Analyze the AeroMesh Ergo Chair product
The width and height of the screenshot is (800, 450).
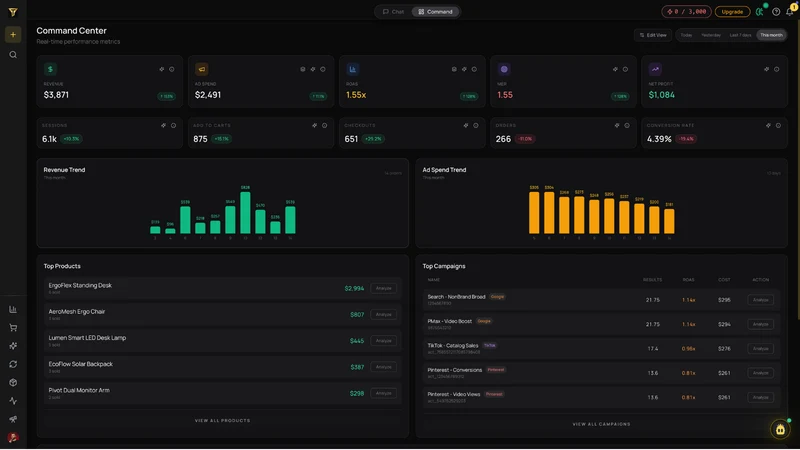click(384, 314)
